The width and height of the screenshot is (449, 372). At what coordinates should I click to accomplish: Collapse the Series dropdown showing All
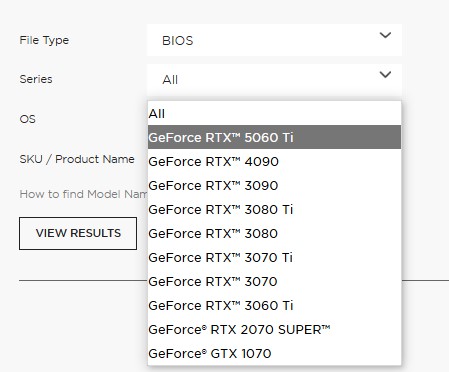pyautogui.click(x=274, y=80)
